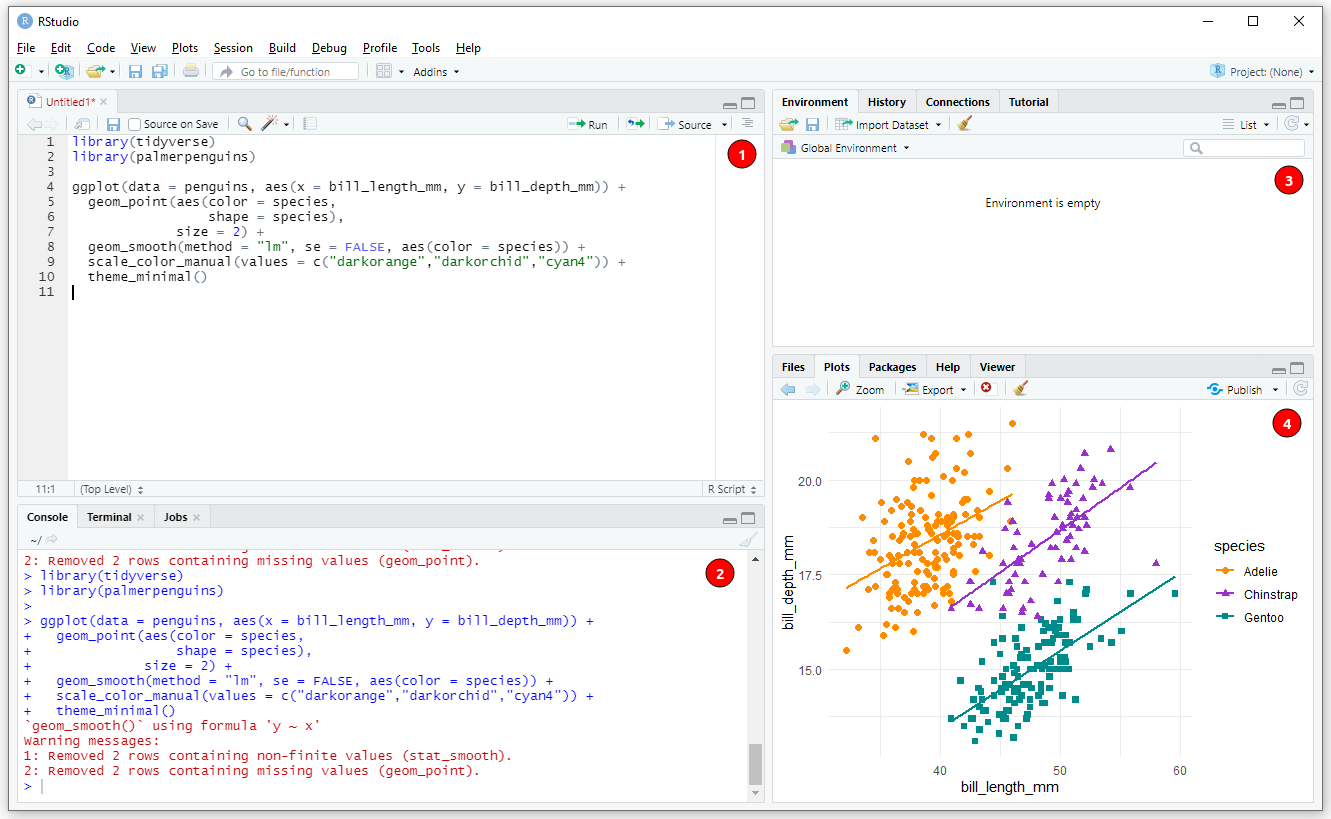
Task: Open the Export plot dropdown
Action: tap(935, 389)
